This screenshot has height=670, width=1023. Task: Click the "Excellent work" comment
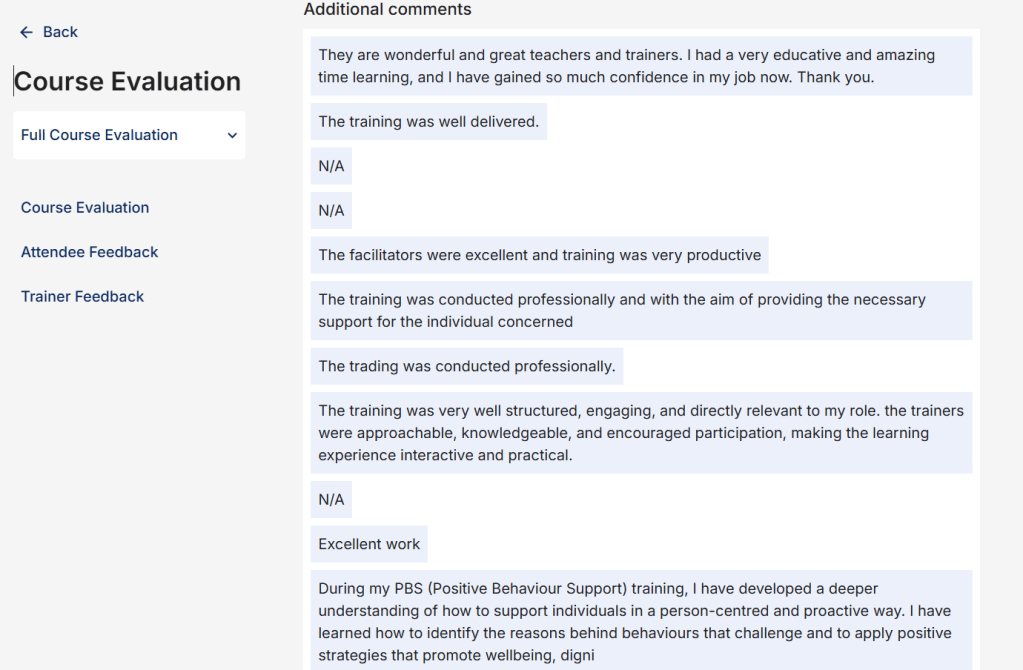[x=369, y=544]
